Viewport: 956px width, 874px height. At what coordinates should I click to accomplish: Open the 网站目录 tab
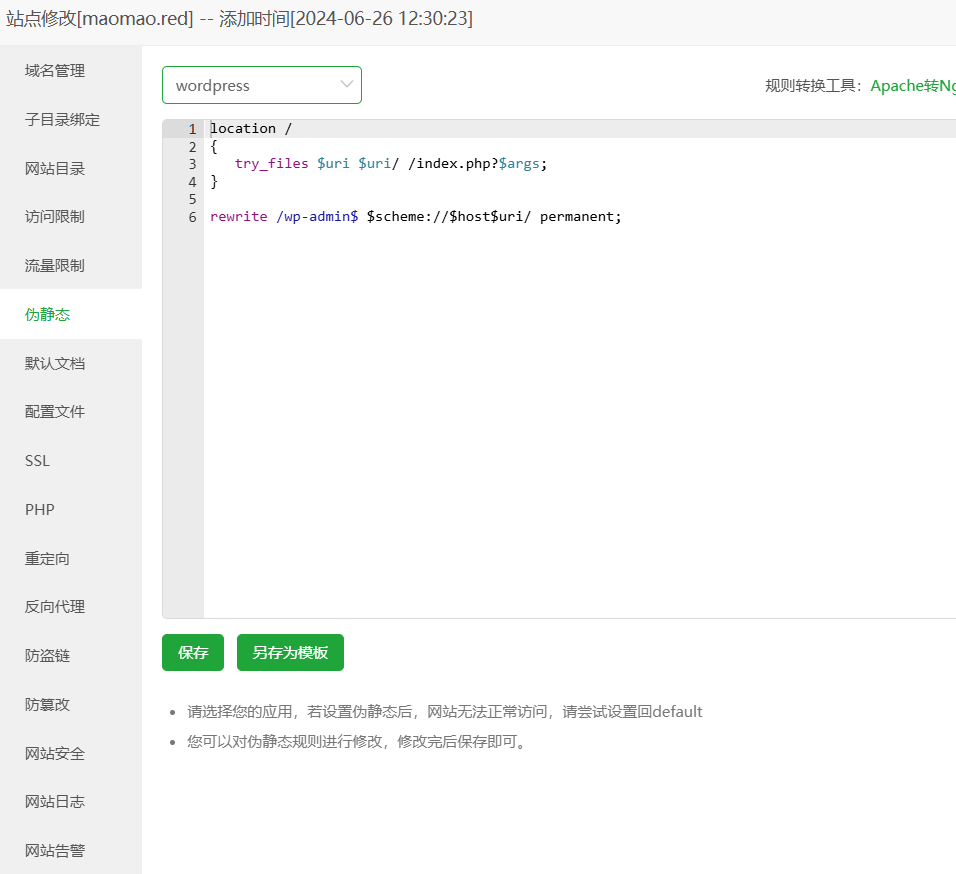pyautogui.click(x=71, y=168)
